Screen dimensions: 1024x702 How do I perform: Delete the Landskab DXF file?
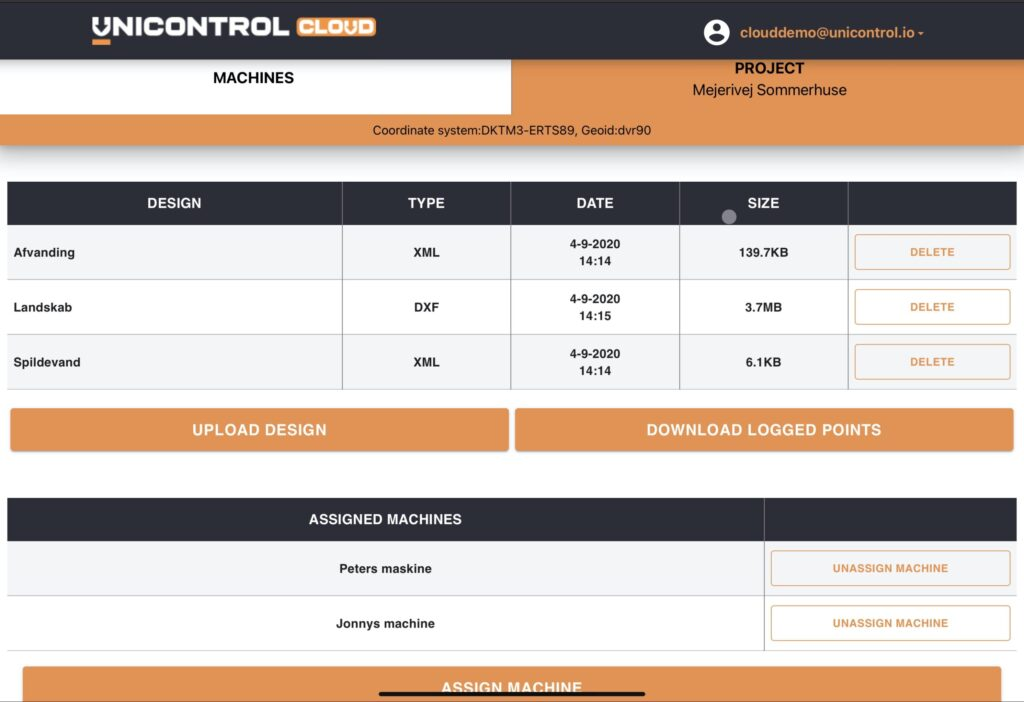[x=931, y=306]
